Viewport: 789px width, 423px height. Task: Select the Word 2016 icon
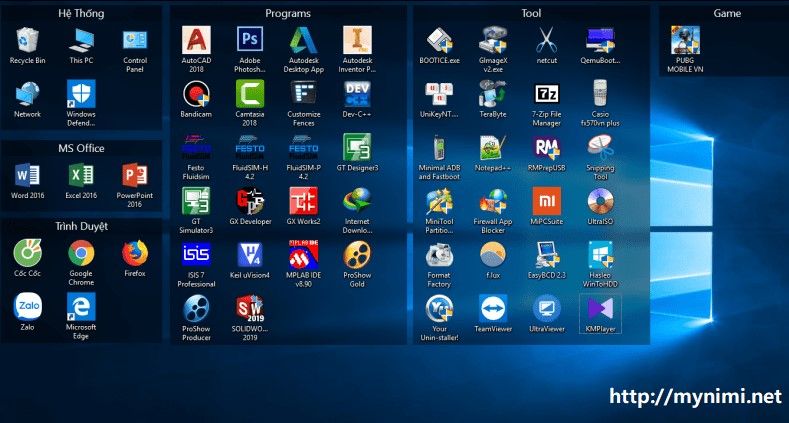[x=28, y=176]
